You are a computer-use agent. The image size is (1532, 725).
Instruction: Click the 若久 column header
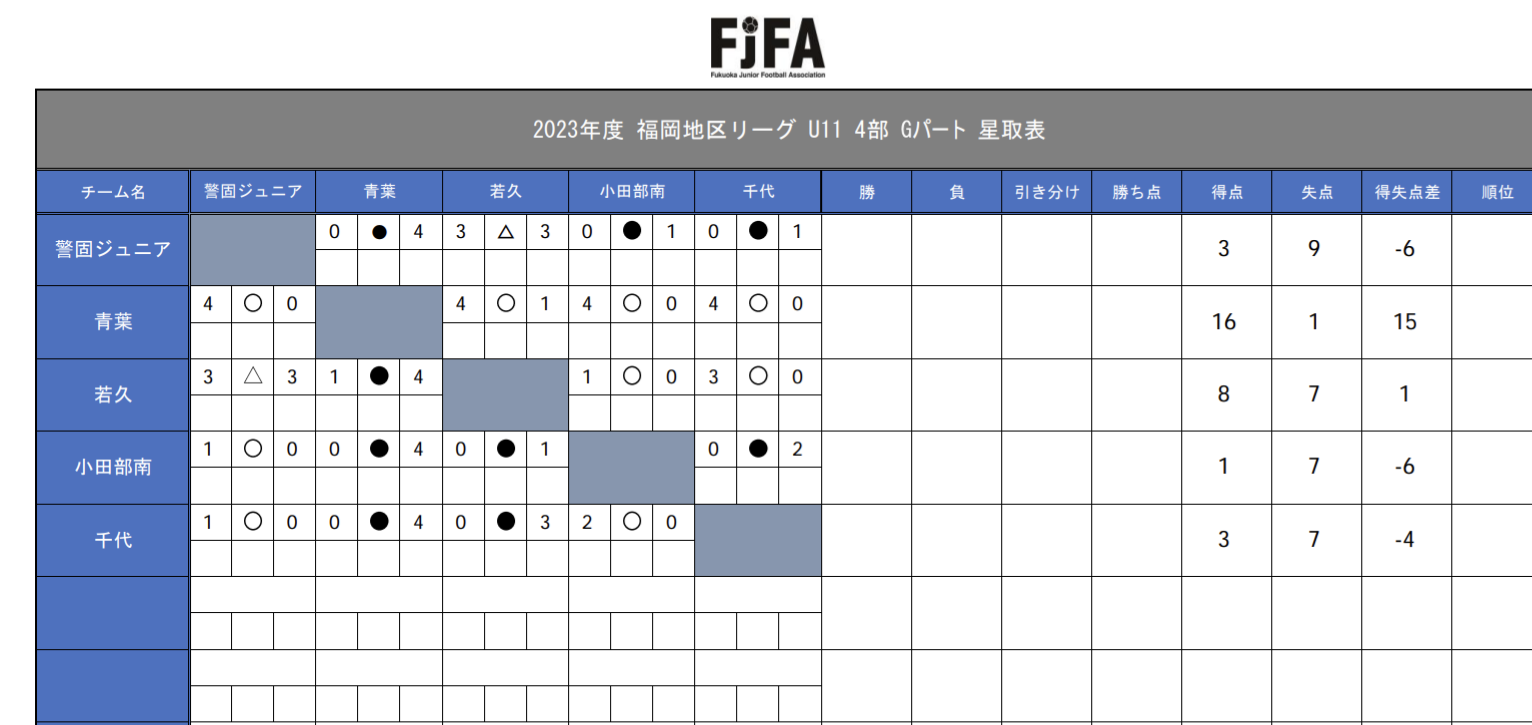pos(505,192)
